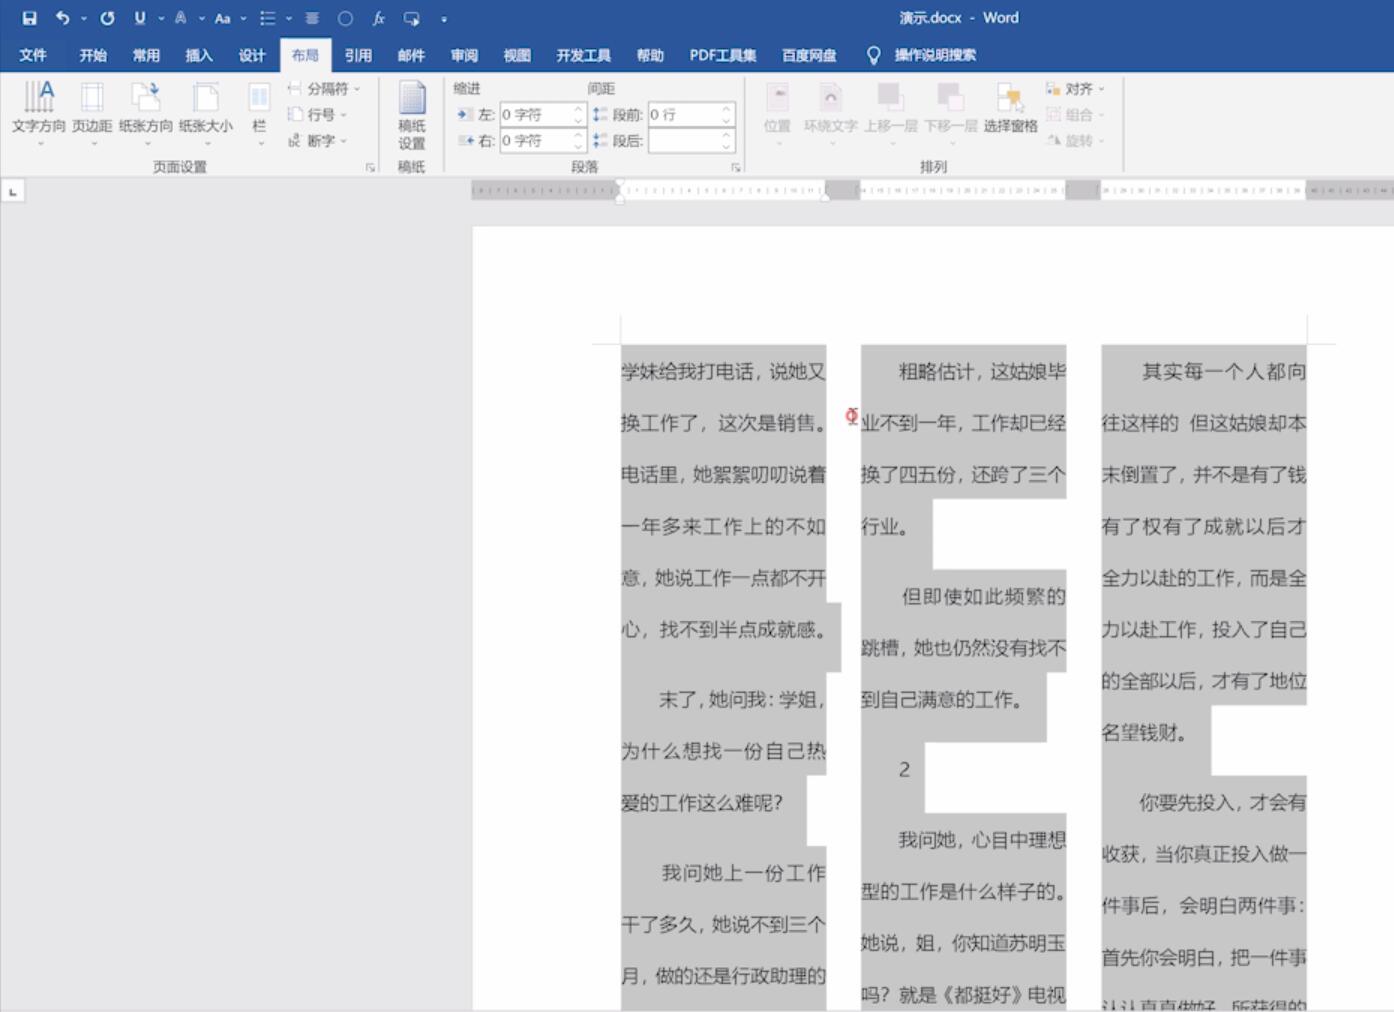The image size is (1394, 1012).
Task: Switch to the 引用 tab
Action: pos(358,55)
